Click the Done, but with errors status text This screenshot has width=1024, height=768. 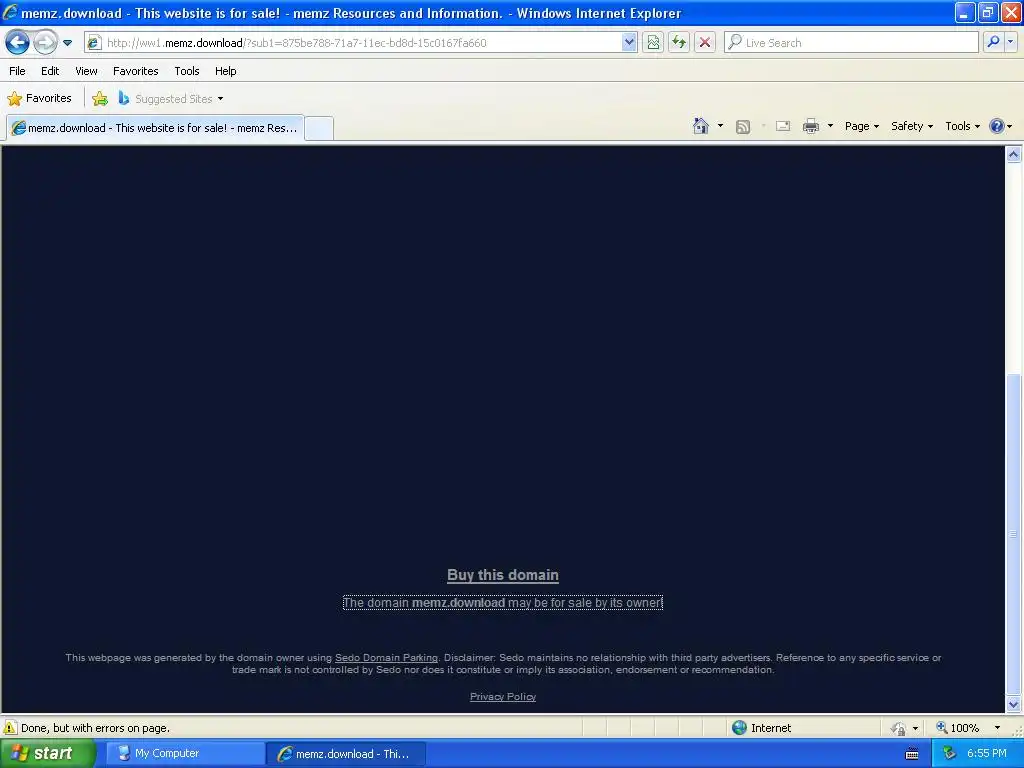click(x=95, y=728)
